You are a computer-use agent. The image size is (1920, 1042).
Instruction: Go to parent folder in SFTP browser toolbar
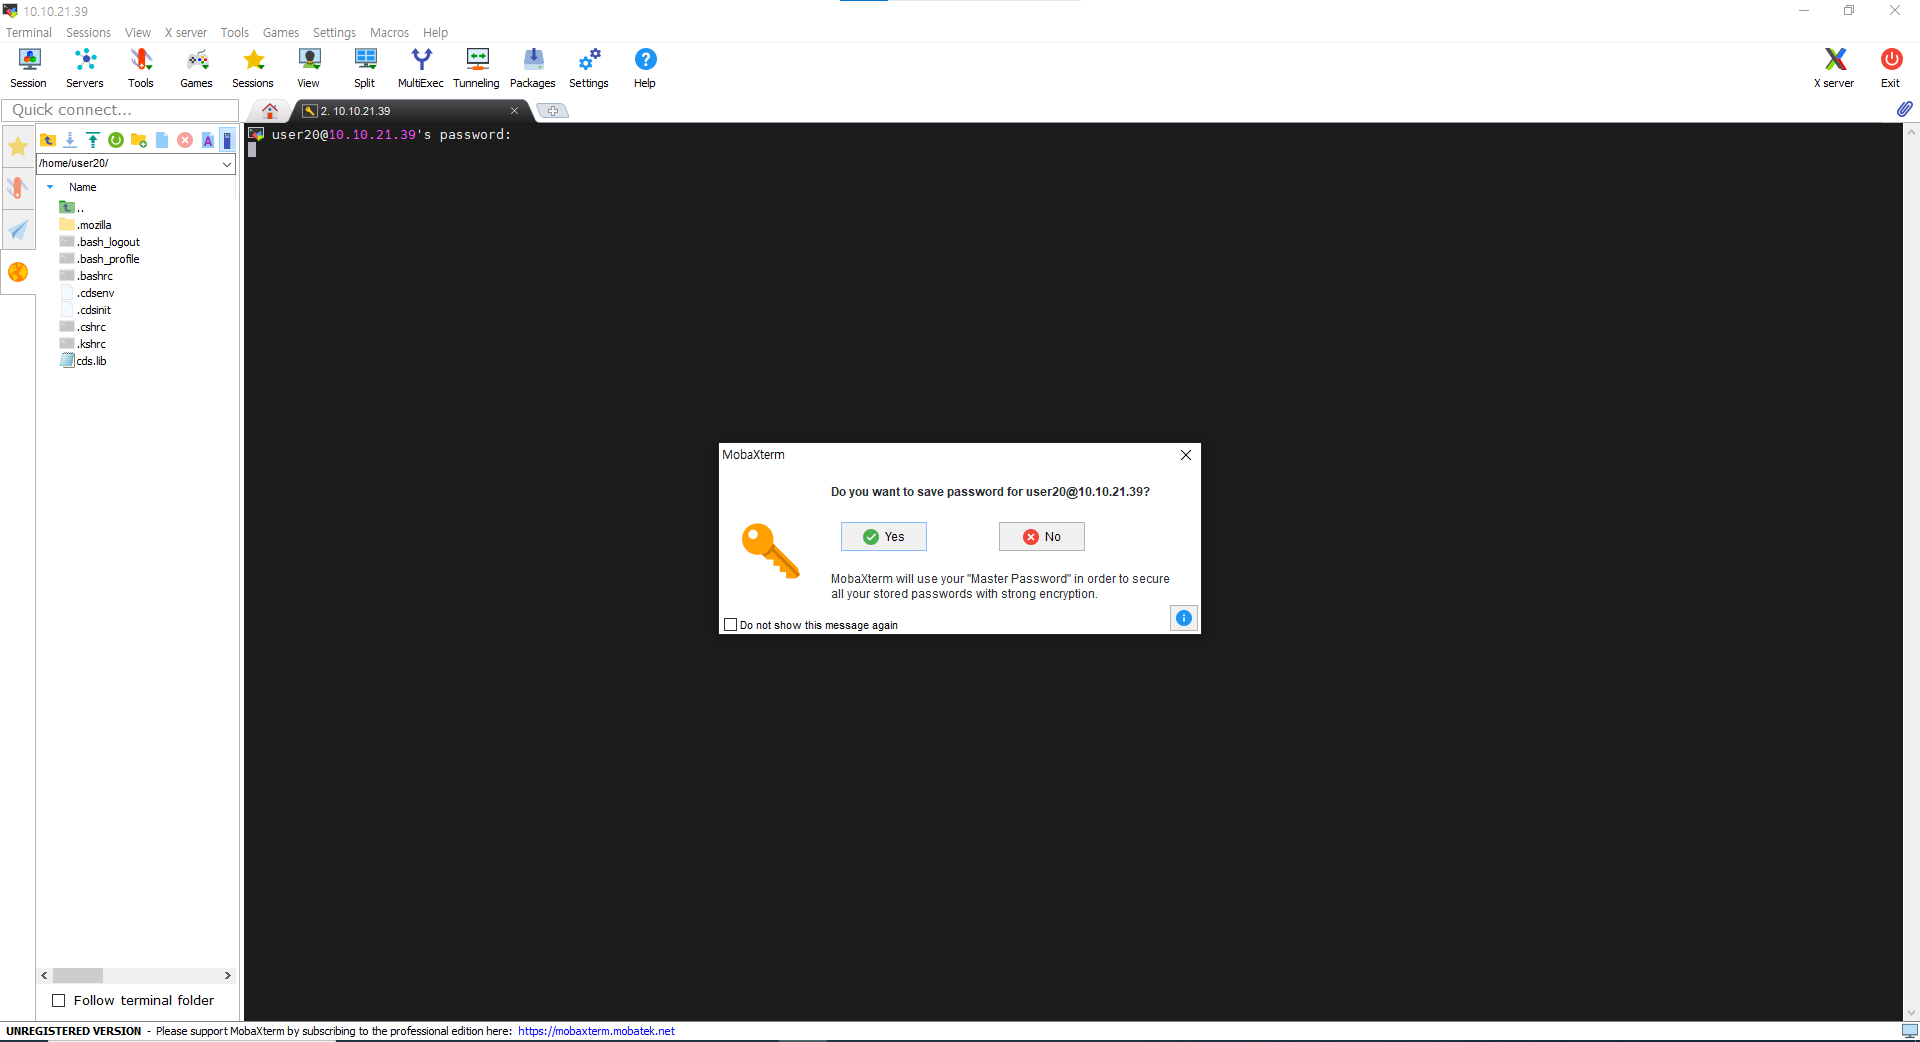pyautogui.click(x=47, y=140)
